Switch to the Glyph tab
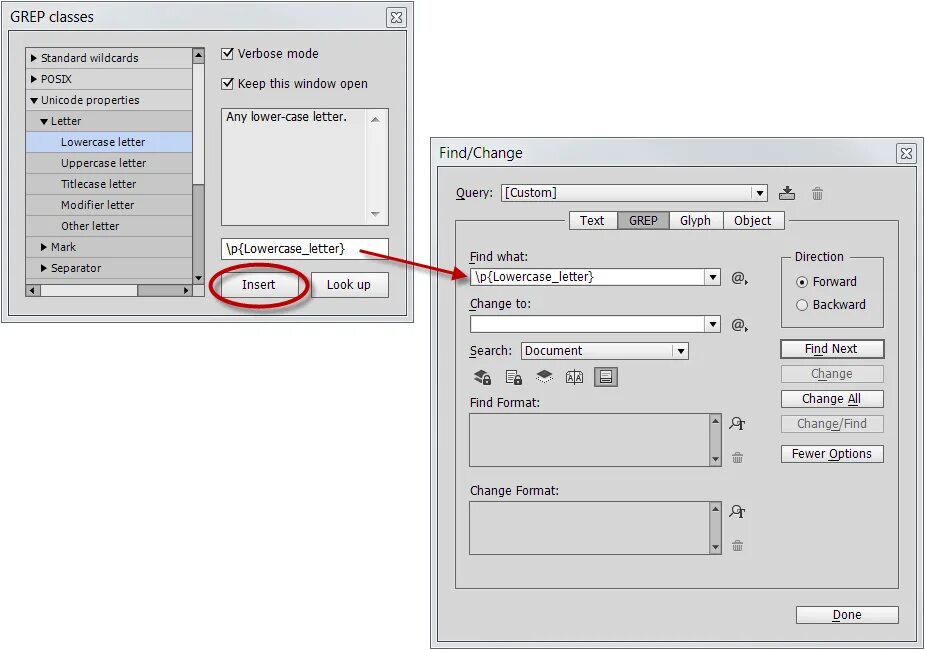925x650 pixels. pos(695,221)
